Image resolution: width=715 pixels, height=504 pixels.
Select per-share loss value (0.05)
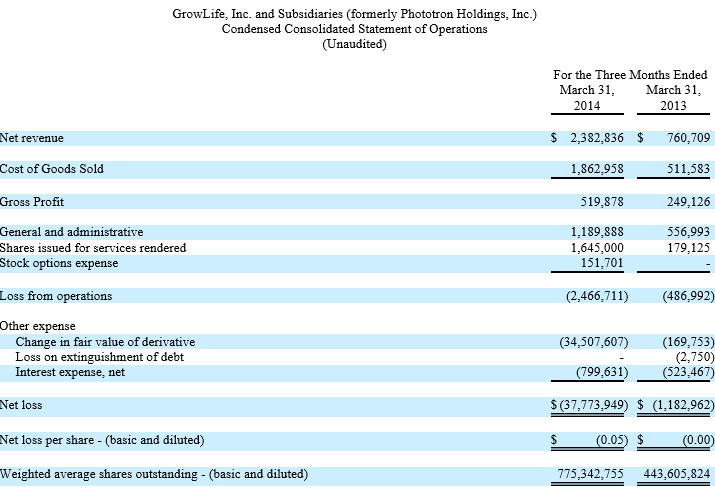(x=612, y=440)
